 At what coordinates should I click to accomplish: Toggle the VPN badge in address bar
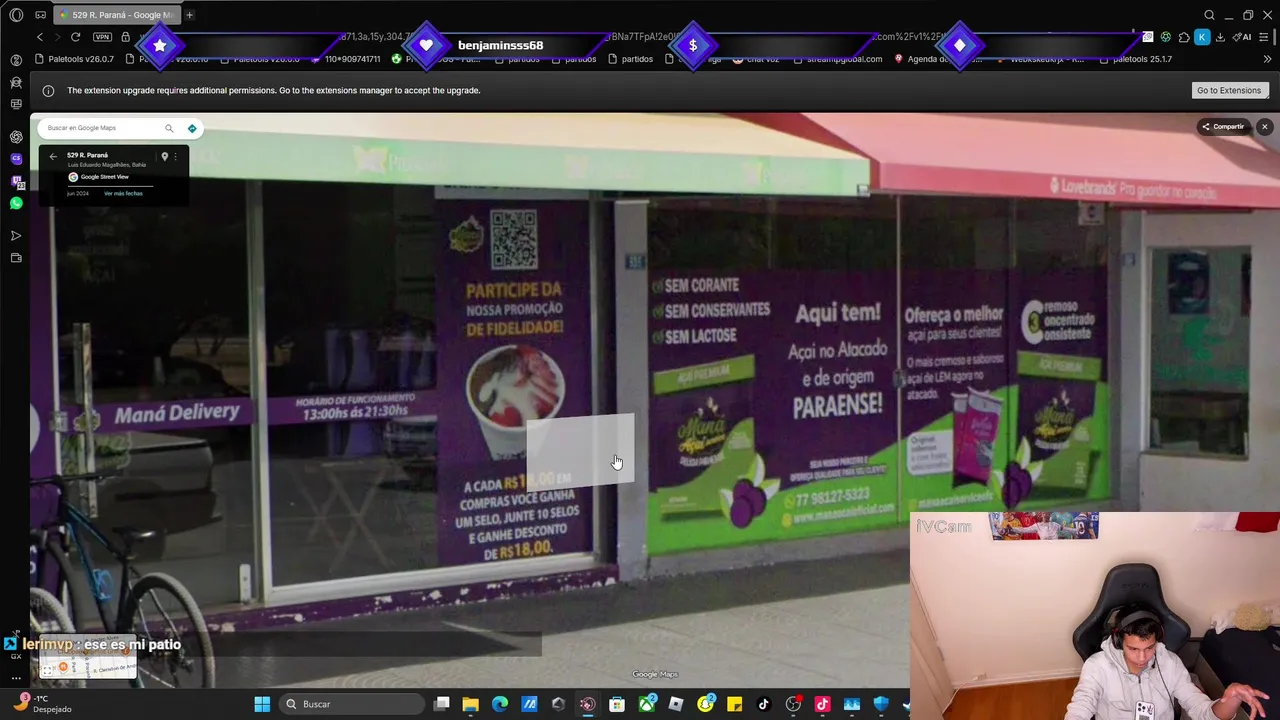tap(102, 37)
